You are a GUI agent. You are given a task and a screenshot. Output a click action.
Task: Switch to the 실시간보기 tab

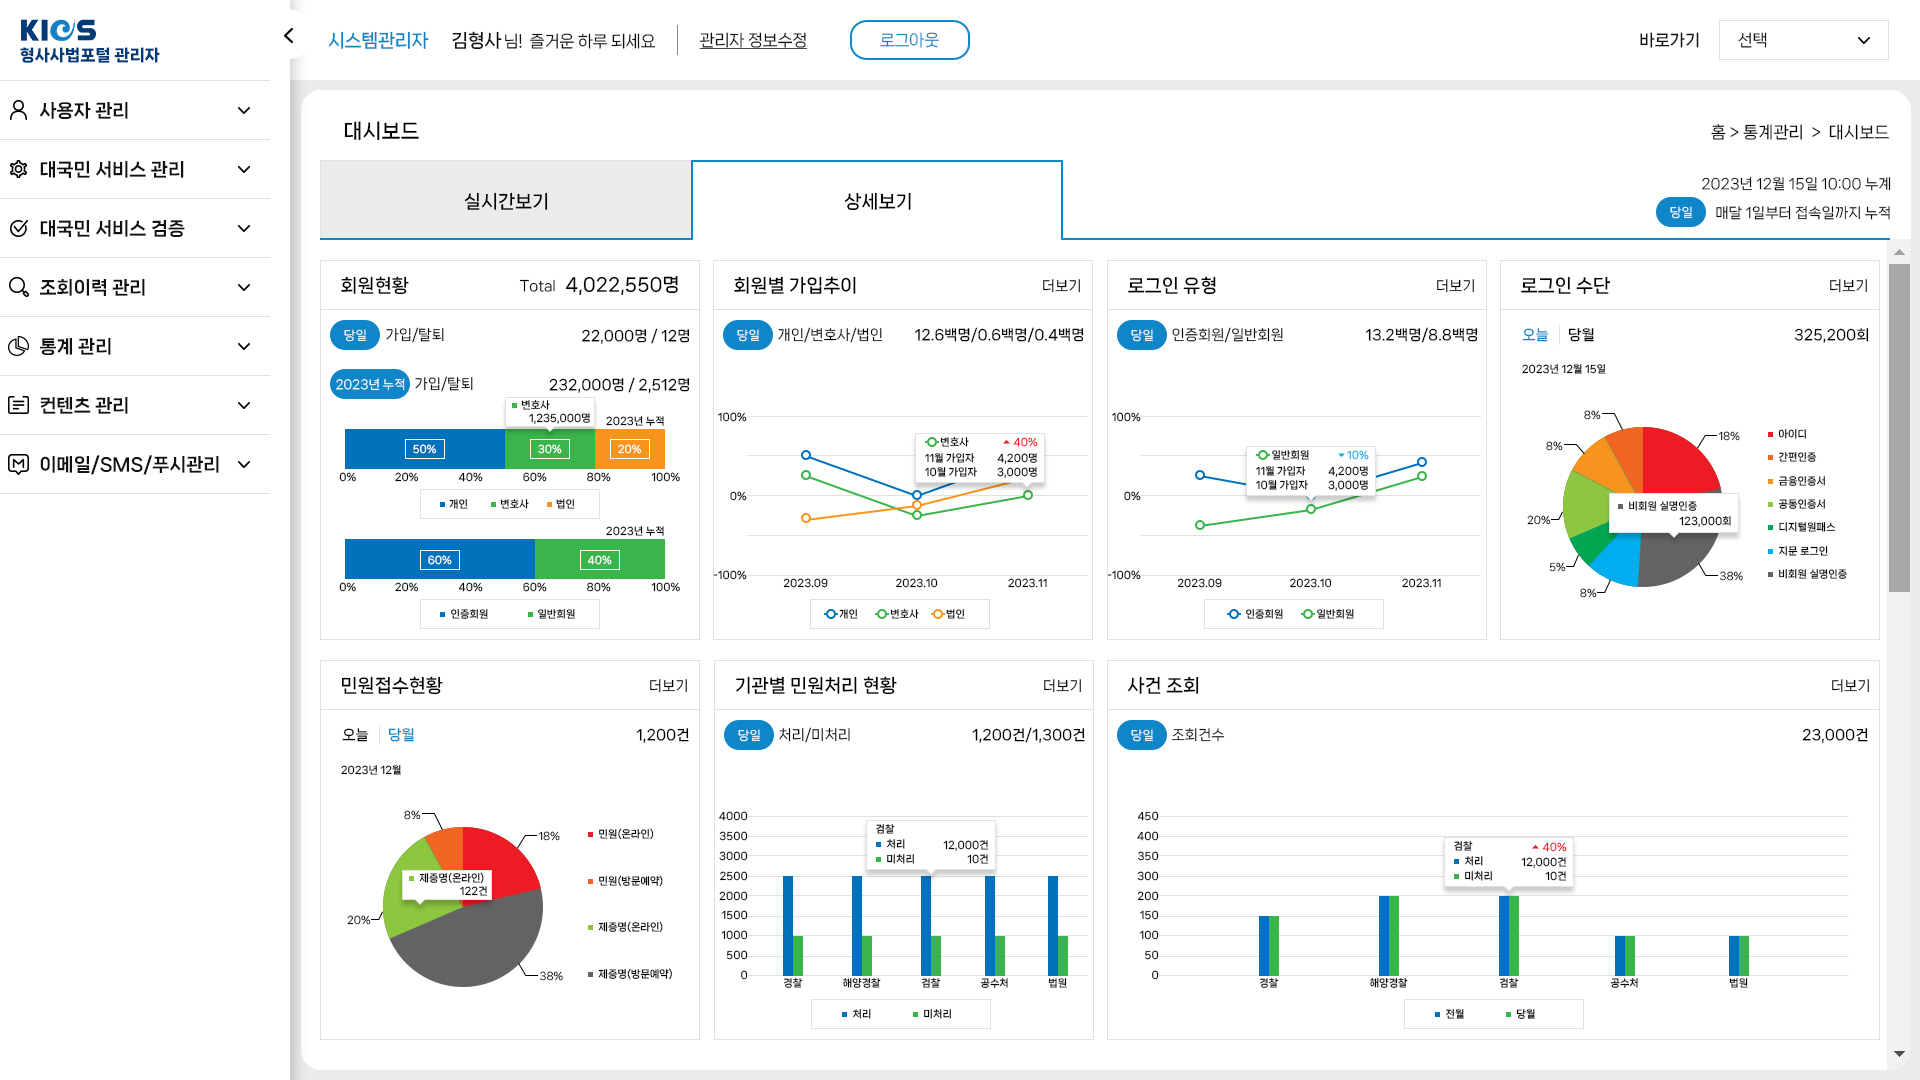click(506, 201)
